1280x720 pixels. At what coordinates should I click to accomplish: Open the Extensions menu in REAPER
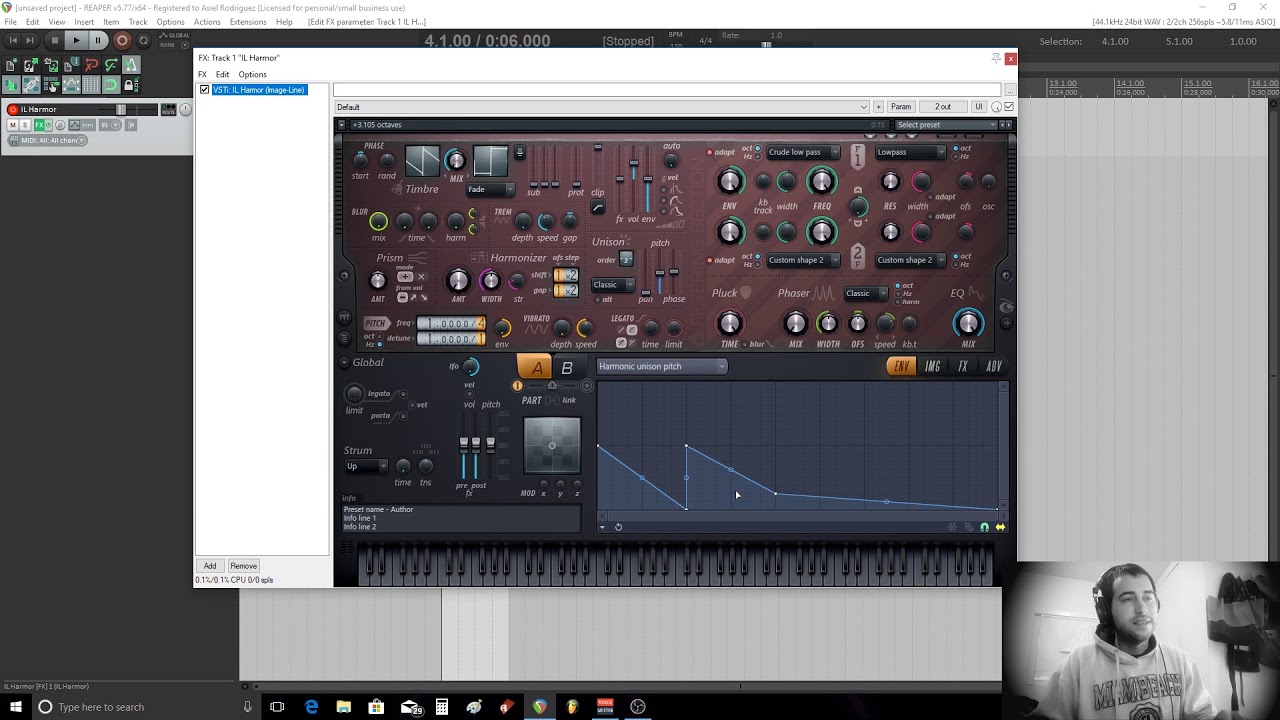coord(248,22)
